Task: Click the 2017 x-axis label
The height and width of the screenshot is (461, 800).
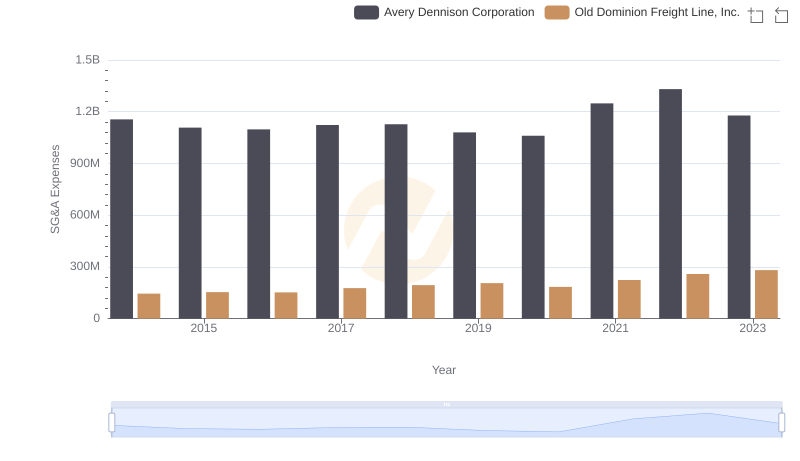Action: (341, 328)
